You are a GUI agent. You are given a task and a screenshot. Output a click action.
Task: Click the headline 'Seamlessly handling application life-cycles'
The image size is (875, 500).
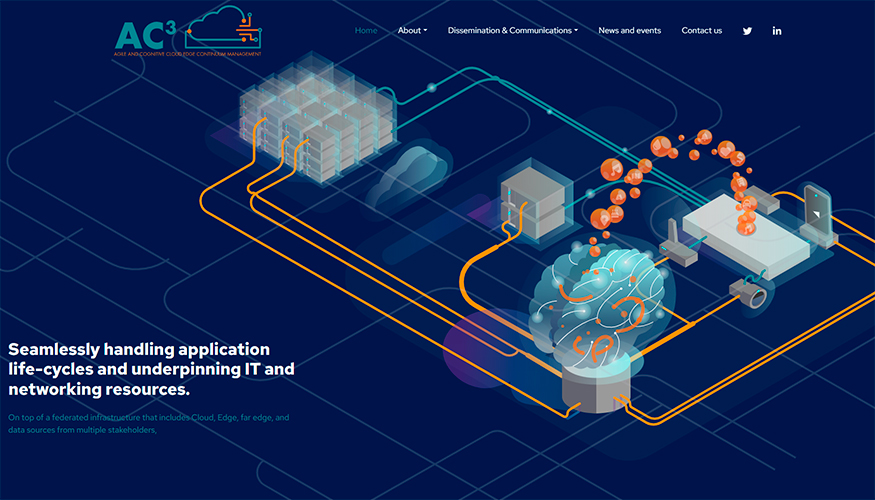[151, 369]
